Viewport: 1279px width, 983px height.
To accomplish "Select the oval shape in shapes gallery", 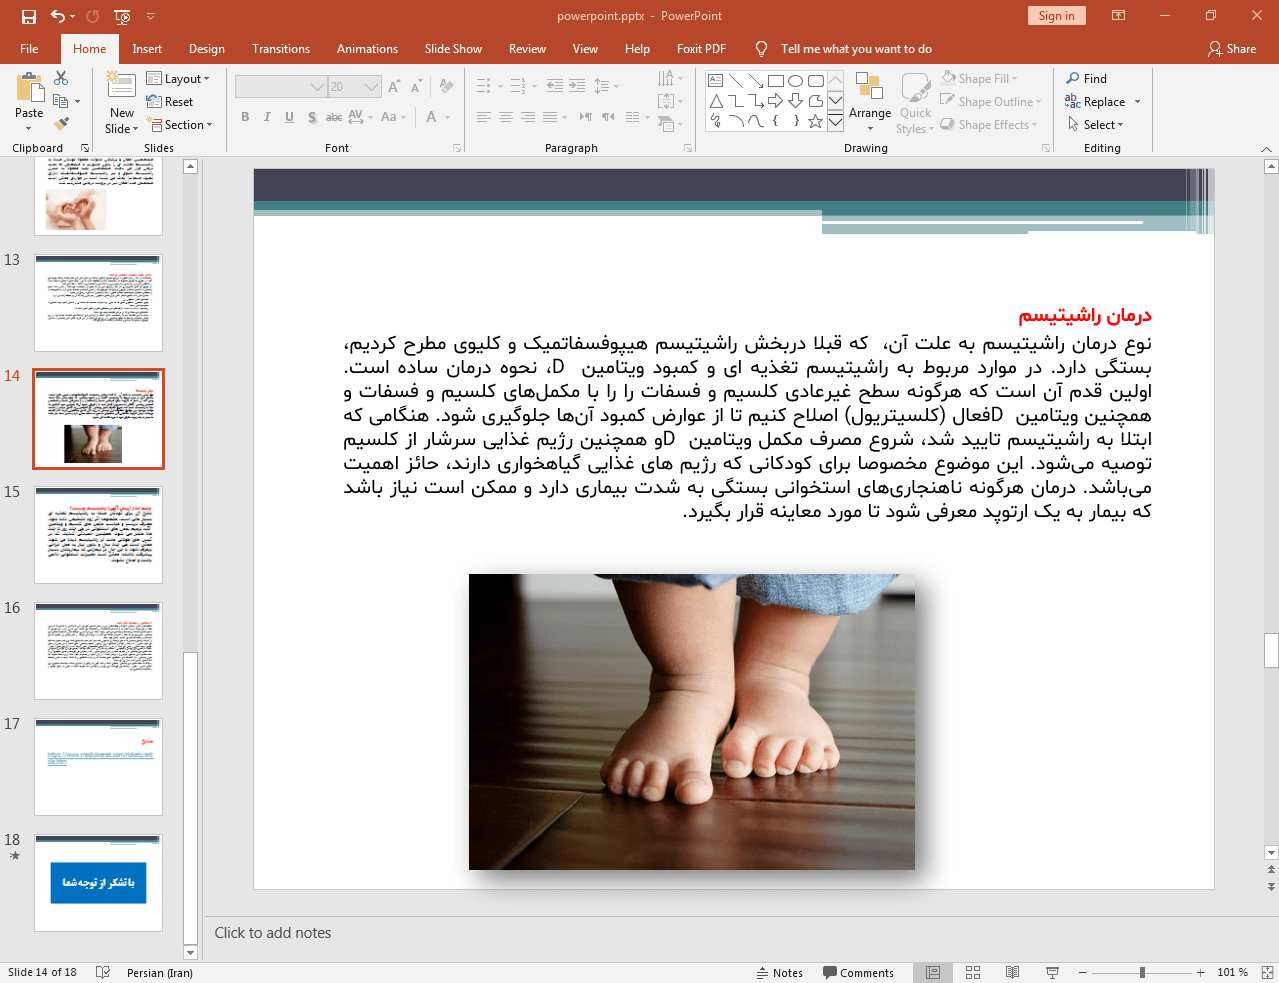I will [795, 80].
